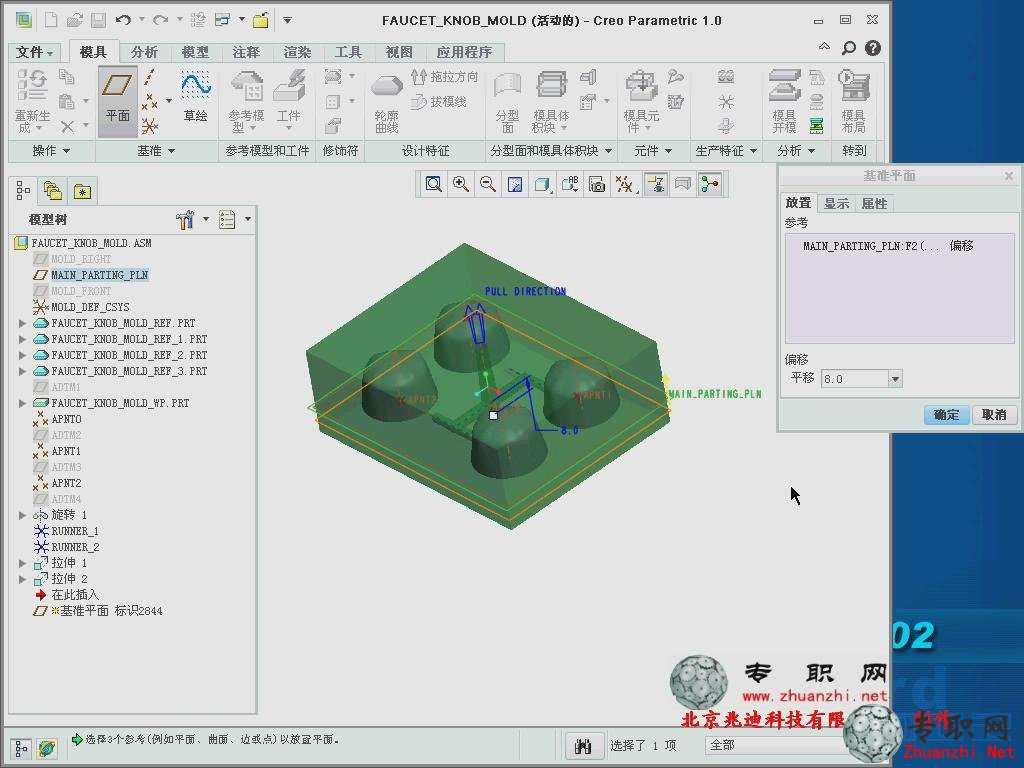Expand FAUCET_KNOB_MOLD_WF.PRT node

coord(22,403)
